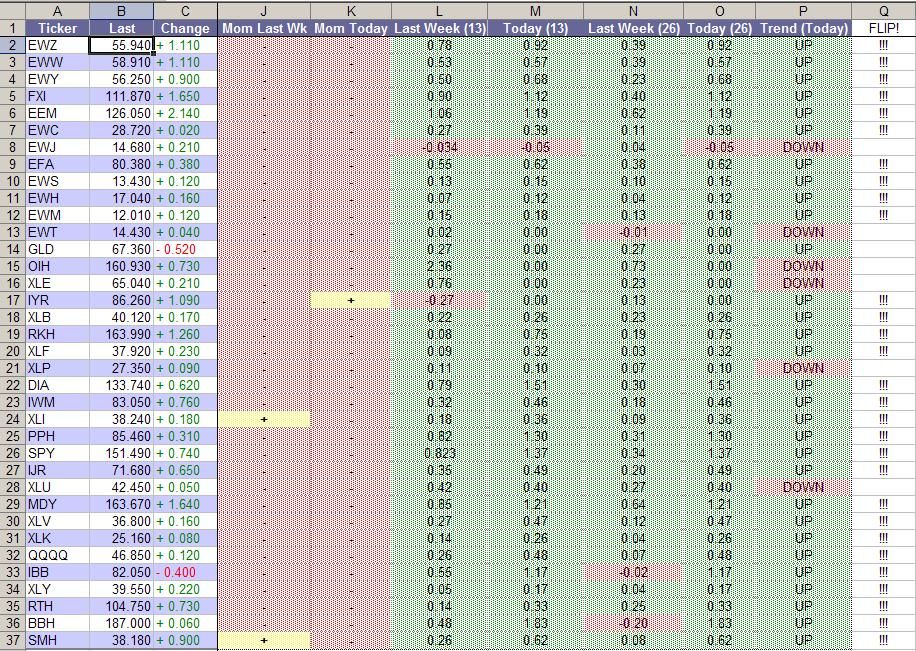916x651 pixels.
Task: Select the IYR ticker cell
Action: click(x=57, y=300)
